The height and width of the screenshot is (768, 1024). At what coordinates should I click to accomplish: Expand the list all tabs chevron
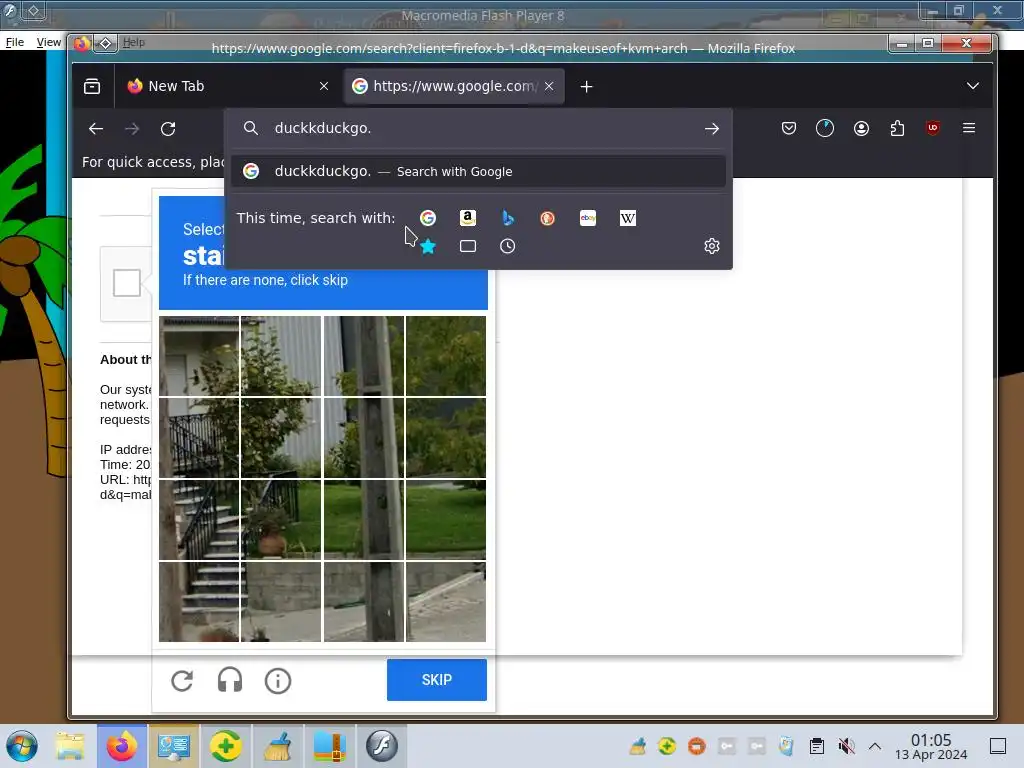point(972,86)
